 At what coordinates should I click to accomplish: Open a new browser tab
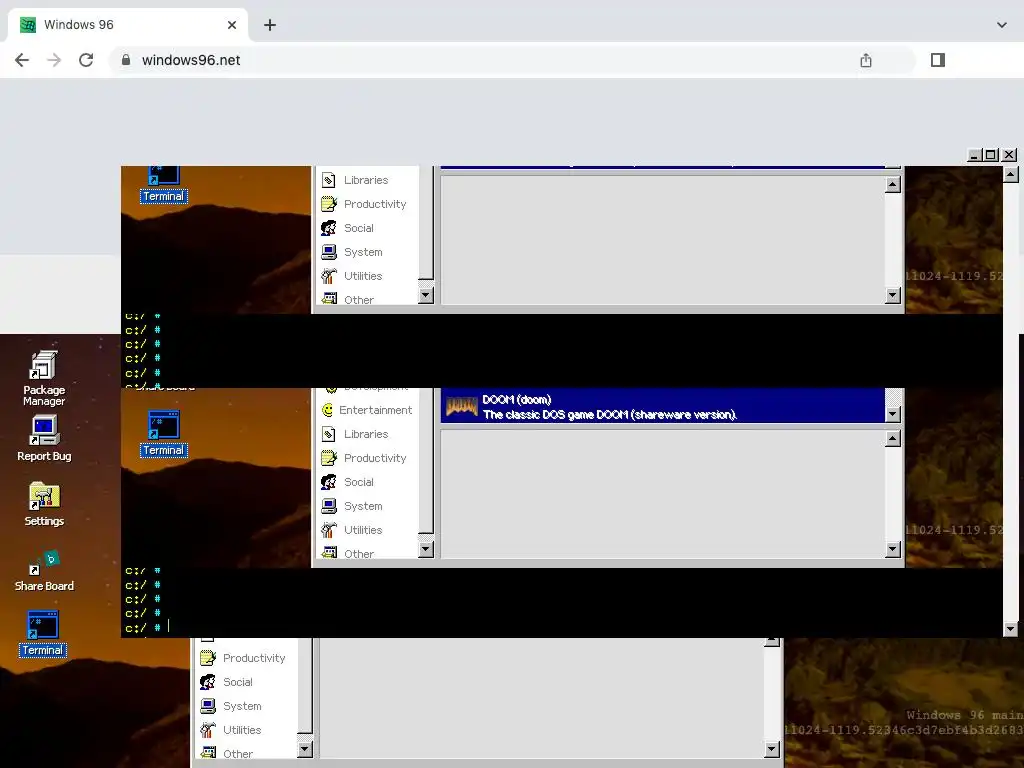(270, 25)
